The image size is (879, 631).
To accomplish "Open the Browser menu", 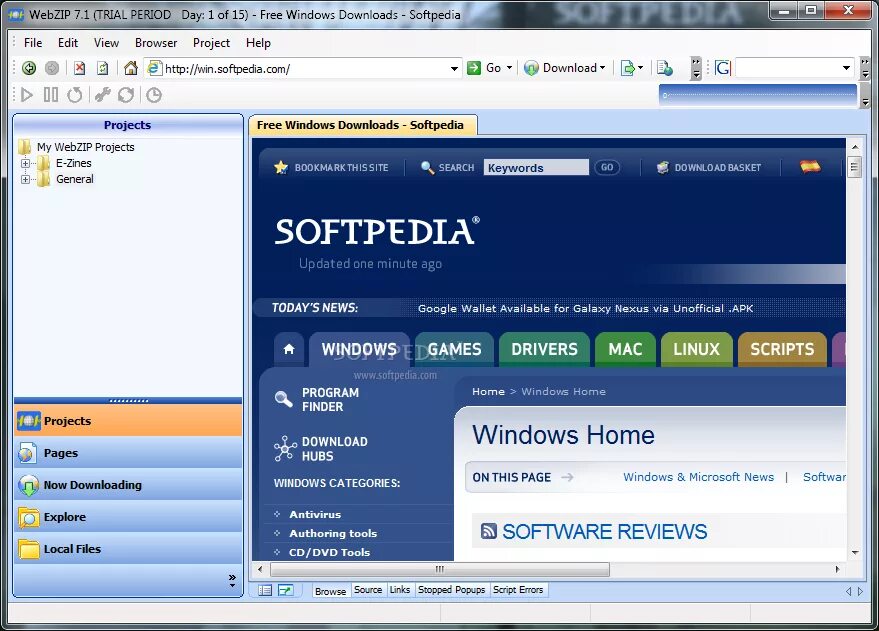I will point(156,43).
